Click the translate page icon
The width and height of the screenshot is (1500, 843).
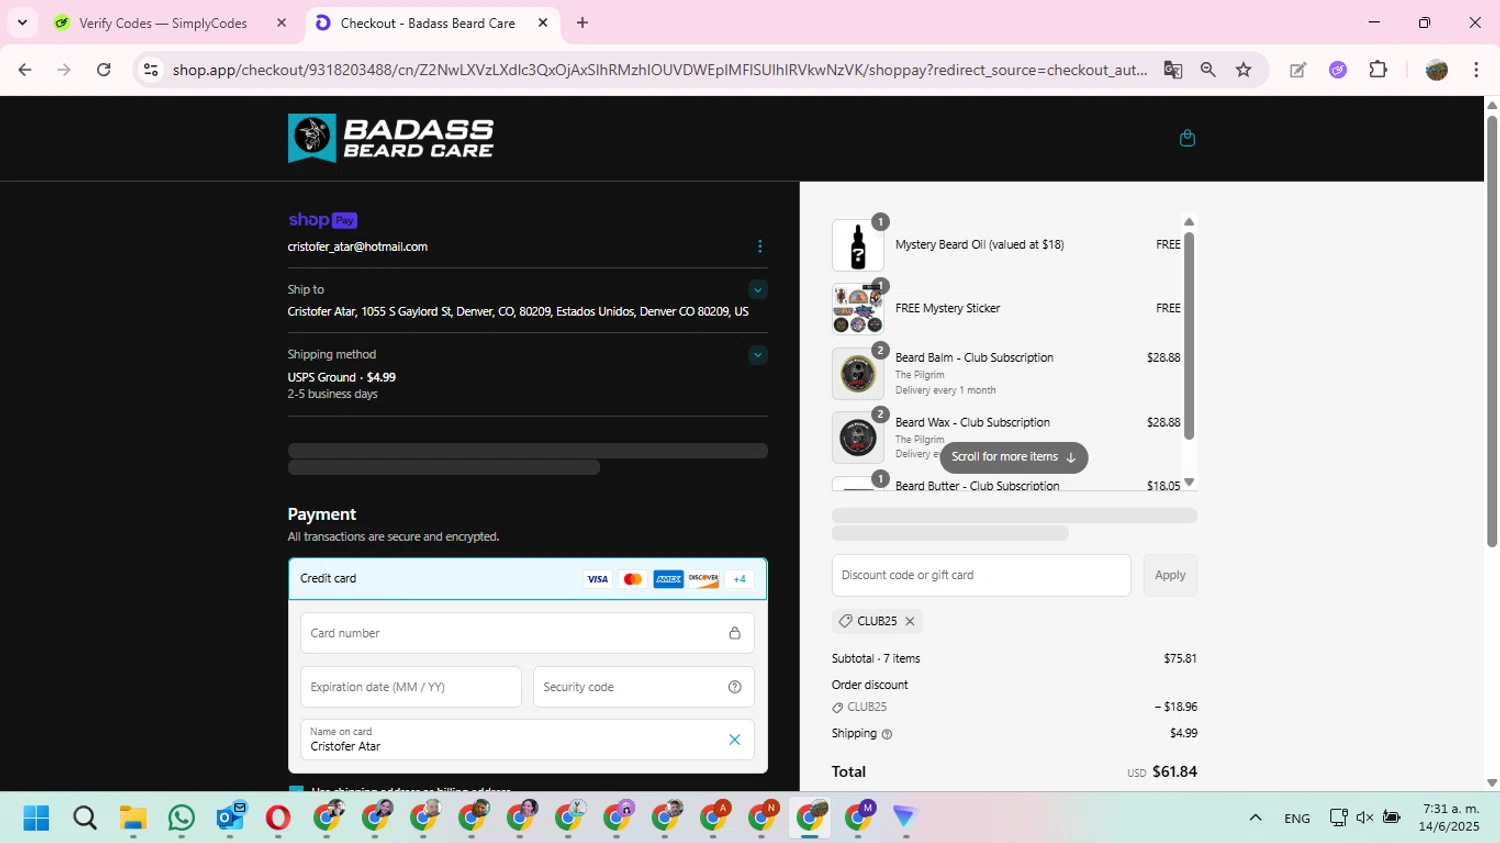[1173, 70]
